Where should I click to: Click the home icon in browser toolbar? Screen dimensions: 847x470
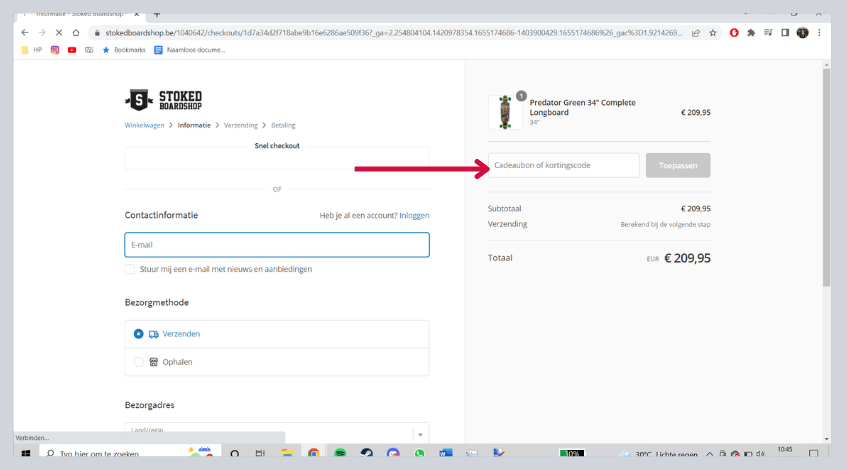tap(76, 32)
